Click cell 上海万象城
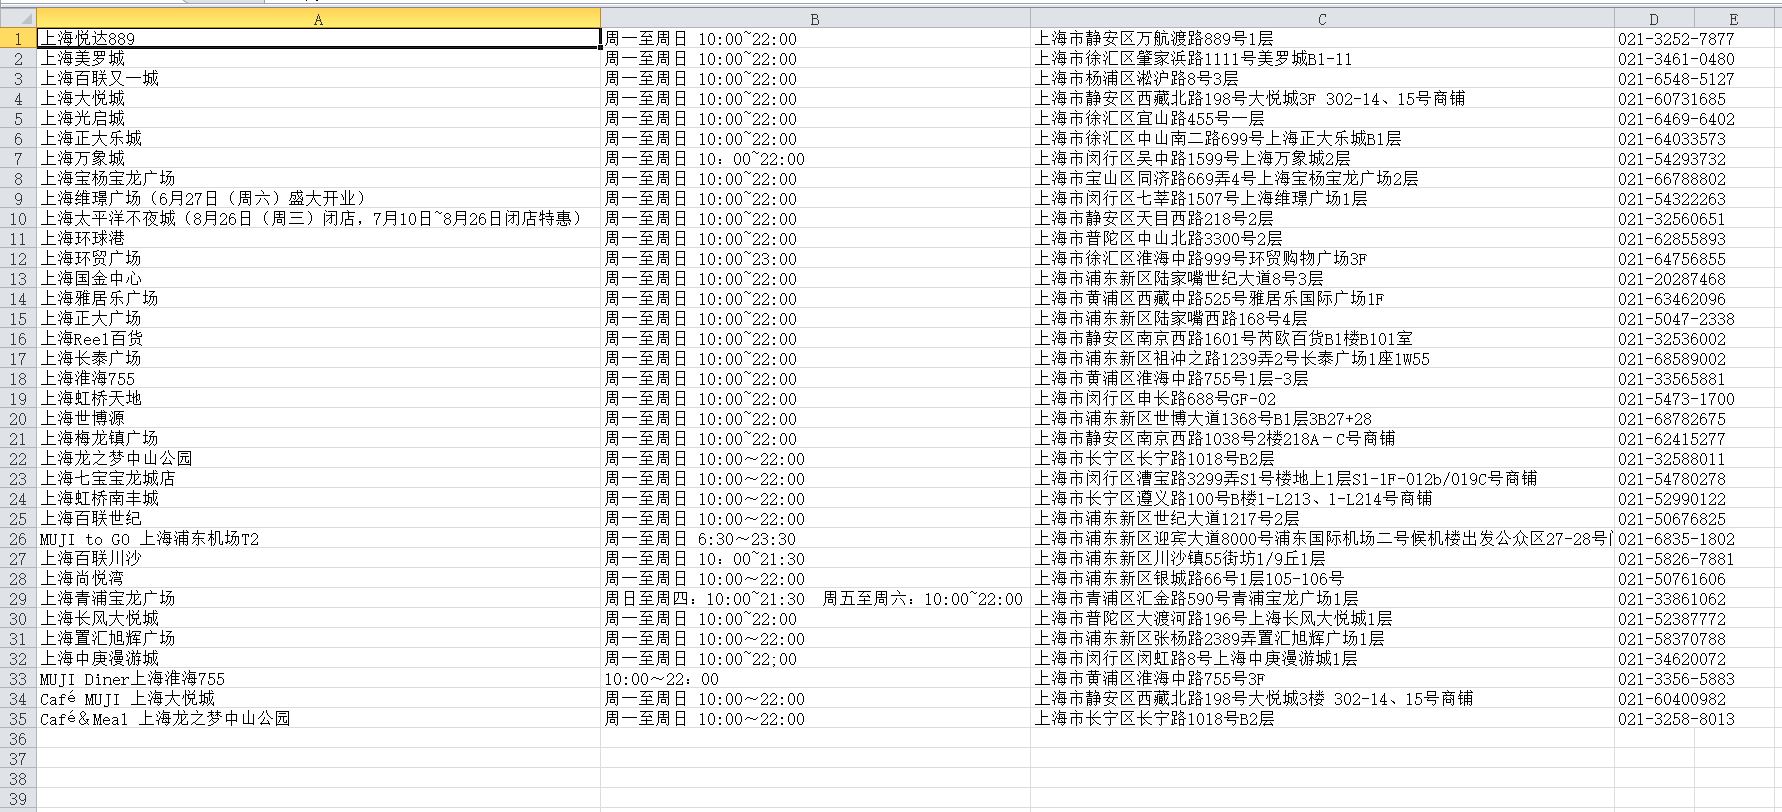The image size is (1782, 812). pyautogui.click(x=318, y=159)
